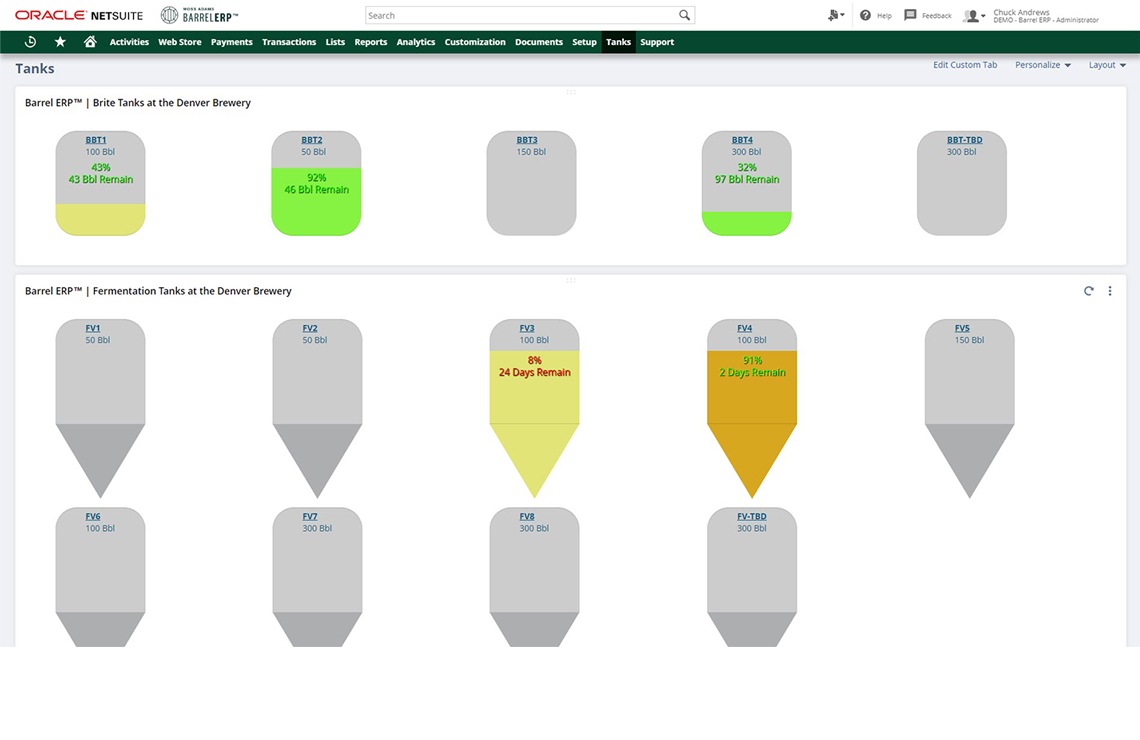This screenshot has height=740, width=1140.
Task: Open the BBT2 tank link
Action: click(x=312, y=140)
